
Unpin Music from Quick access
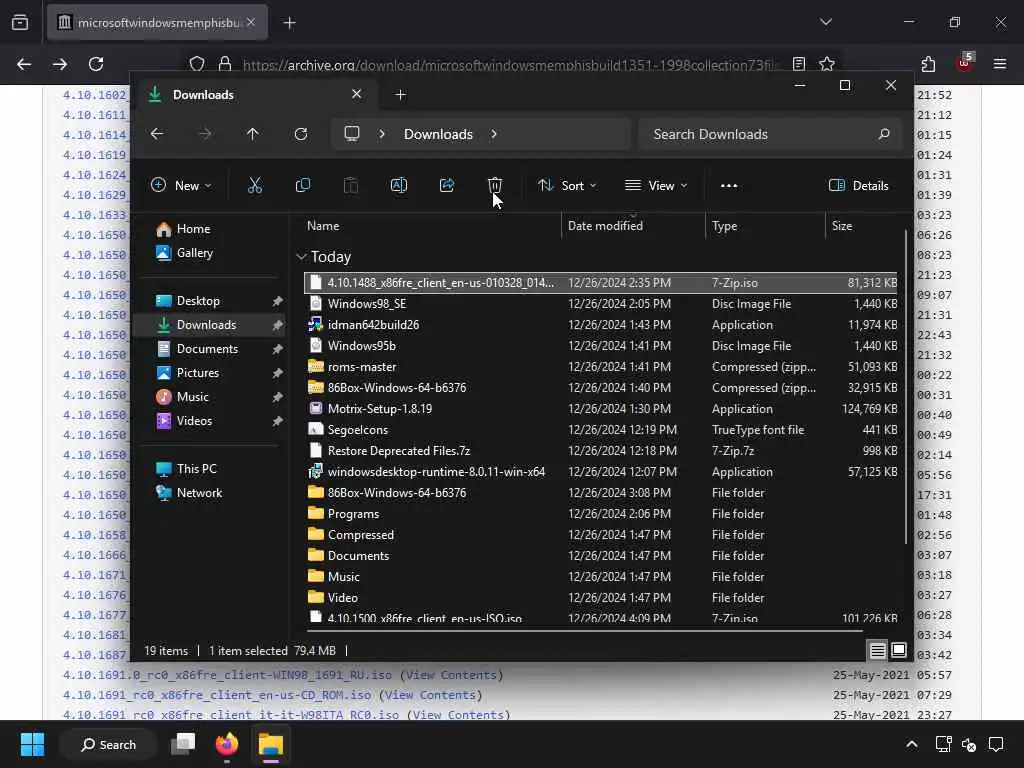[278, 397]
